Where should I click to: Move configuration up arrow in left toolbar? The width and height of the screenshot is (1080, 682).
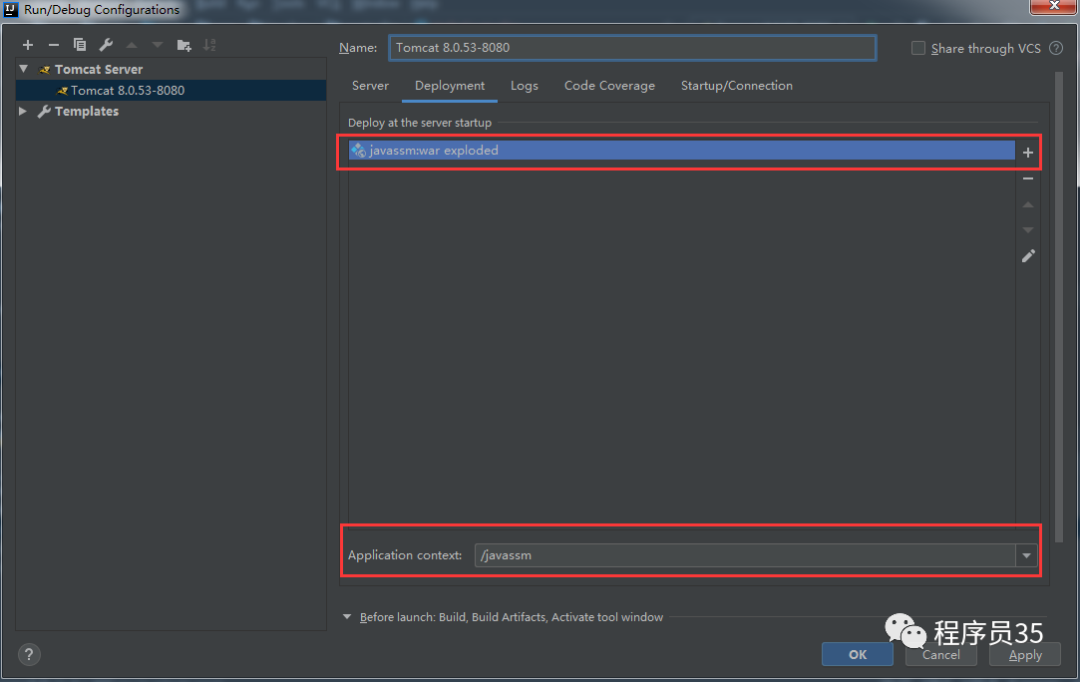[x=132, y=45]
